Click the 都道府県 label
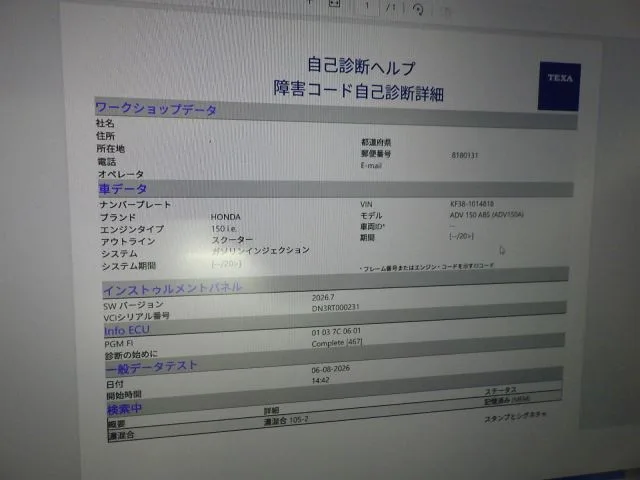This screenshot has height=480, width=640. (376, 142)
